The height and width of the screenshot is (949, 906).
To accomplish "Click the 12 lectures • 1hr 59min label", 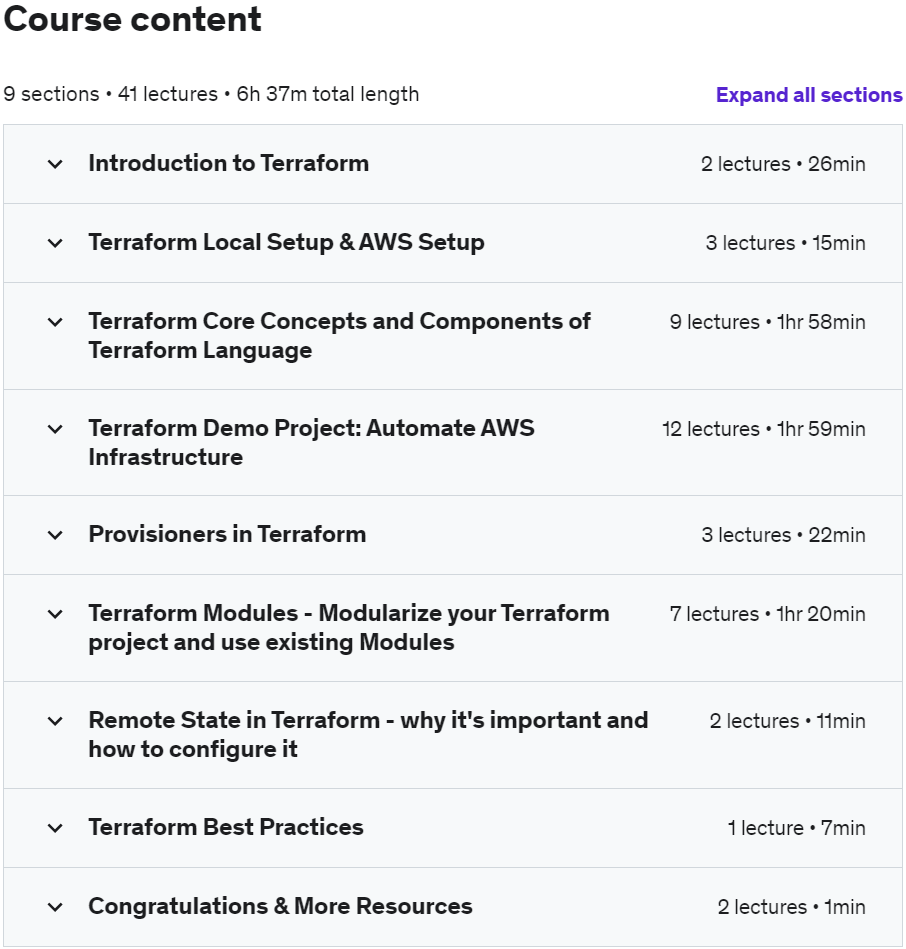I will 764,429.
